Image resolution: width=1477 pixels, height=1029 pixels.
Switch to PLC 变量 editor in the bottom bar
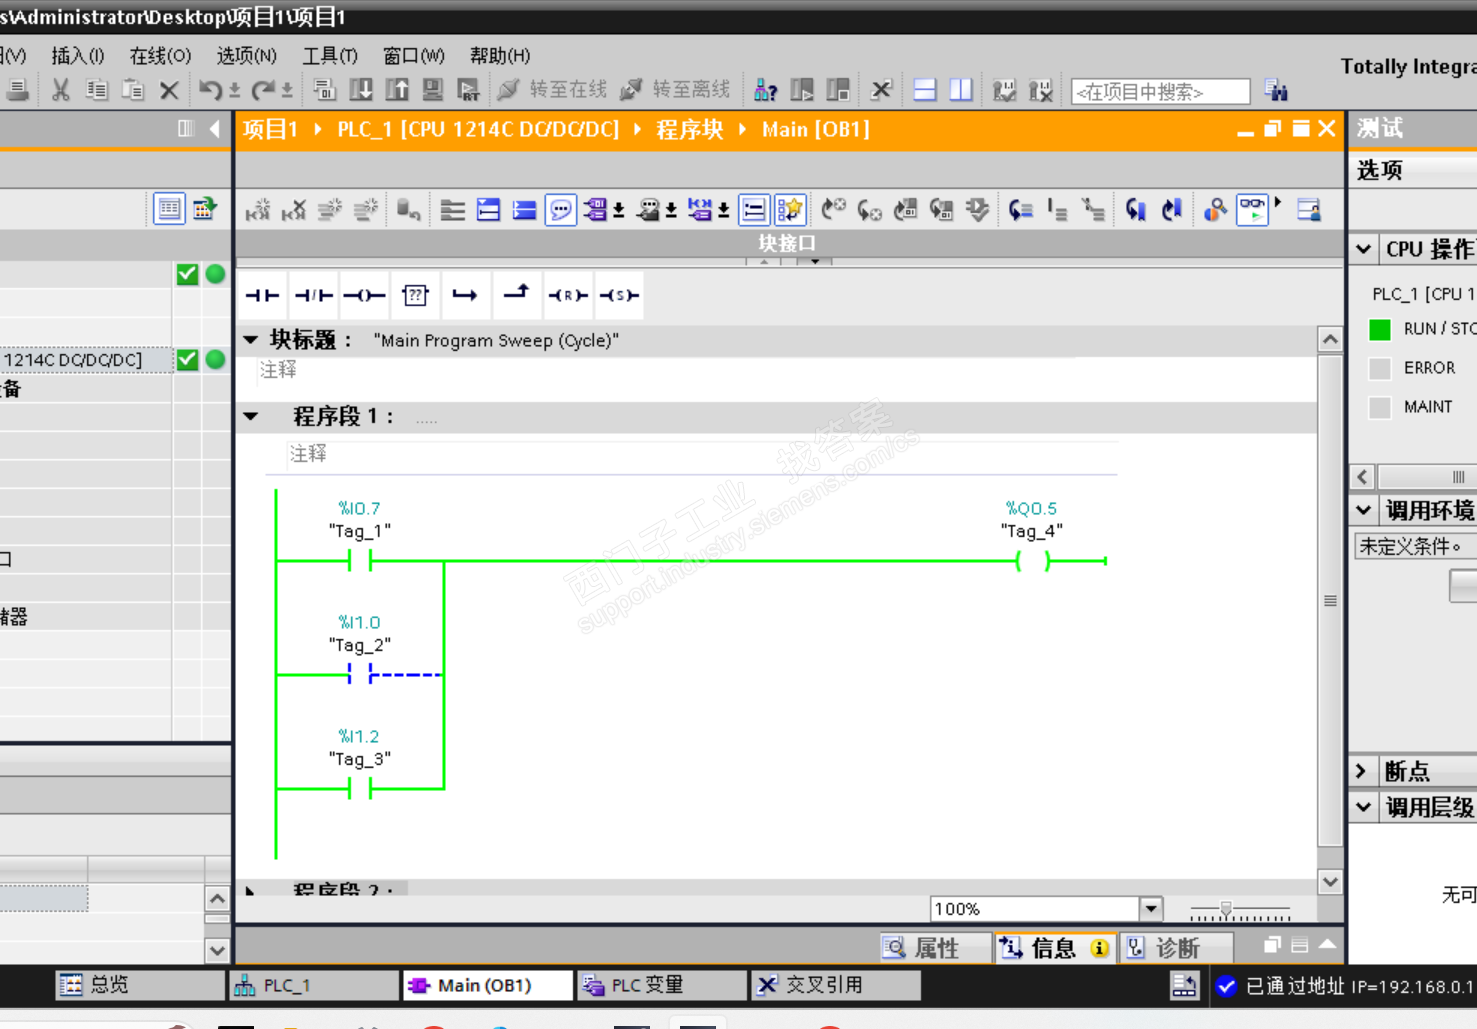coord(661,985)
